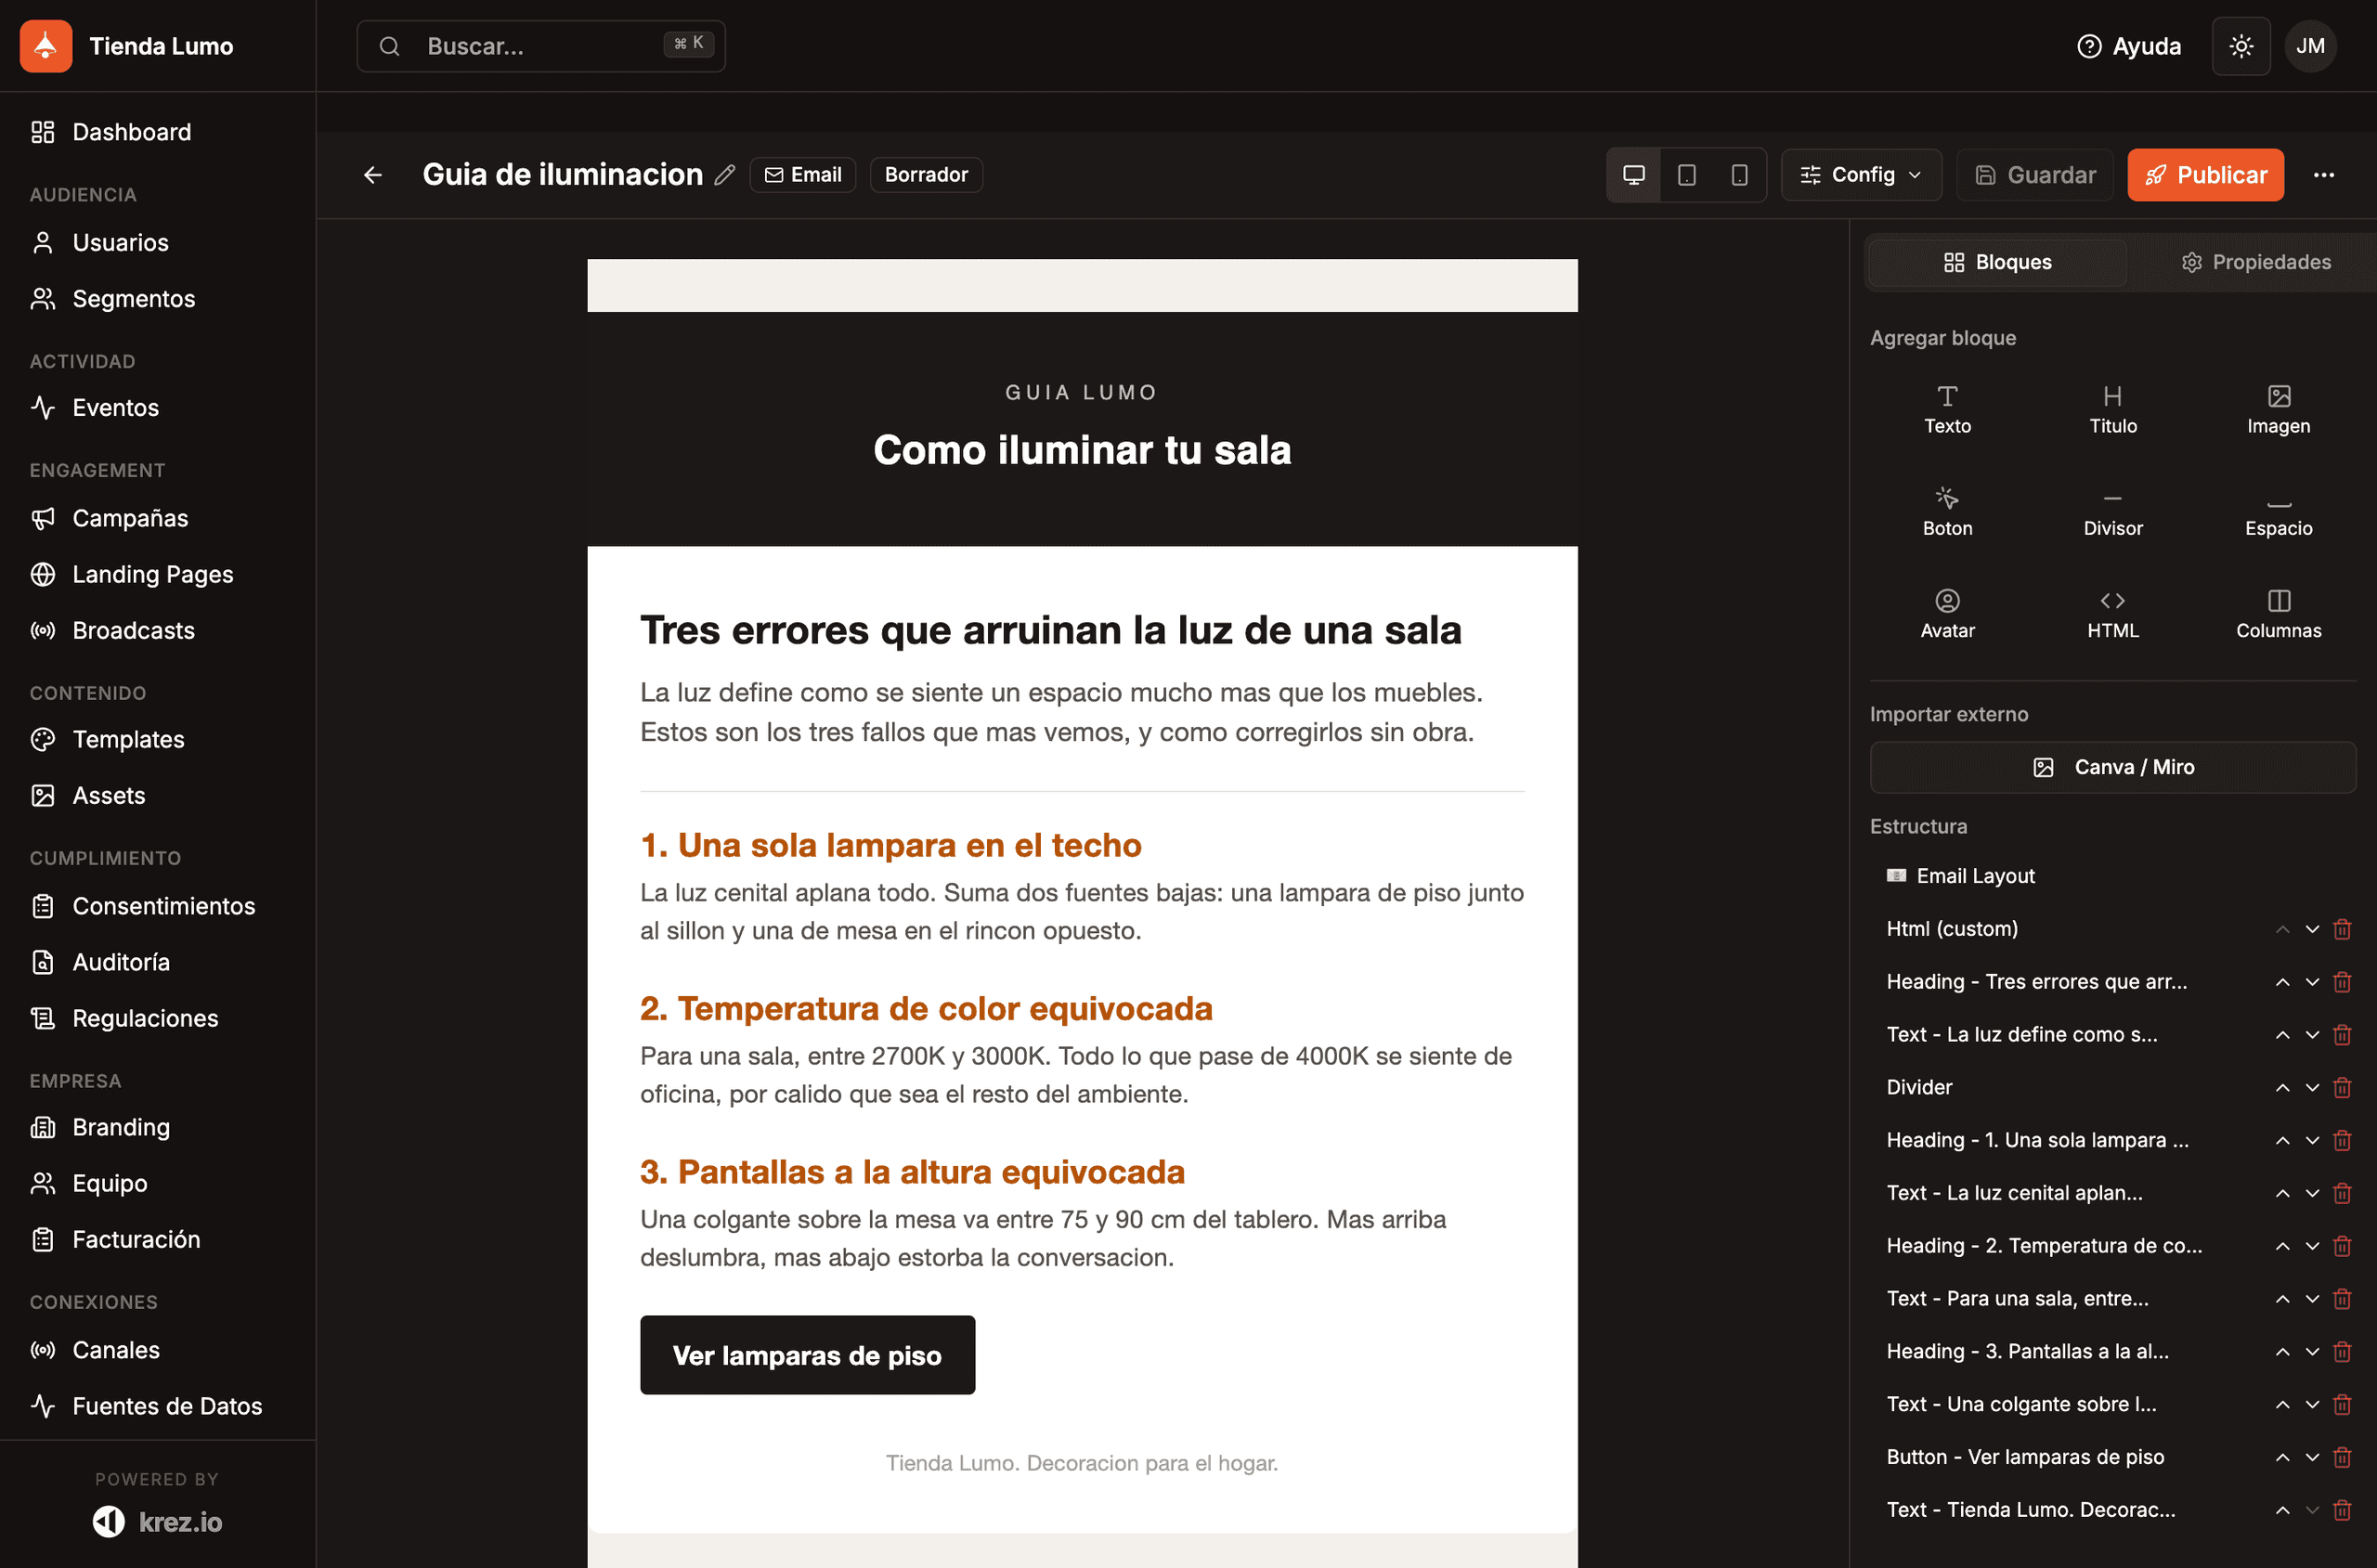Move Divider block up
The width and height of the screenshot is (2377, 1568).
tap(2282, 1088)
